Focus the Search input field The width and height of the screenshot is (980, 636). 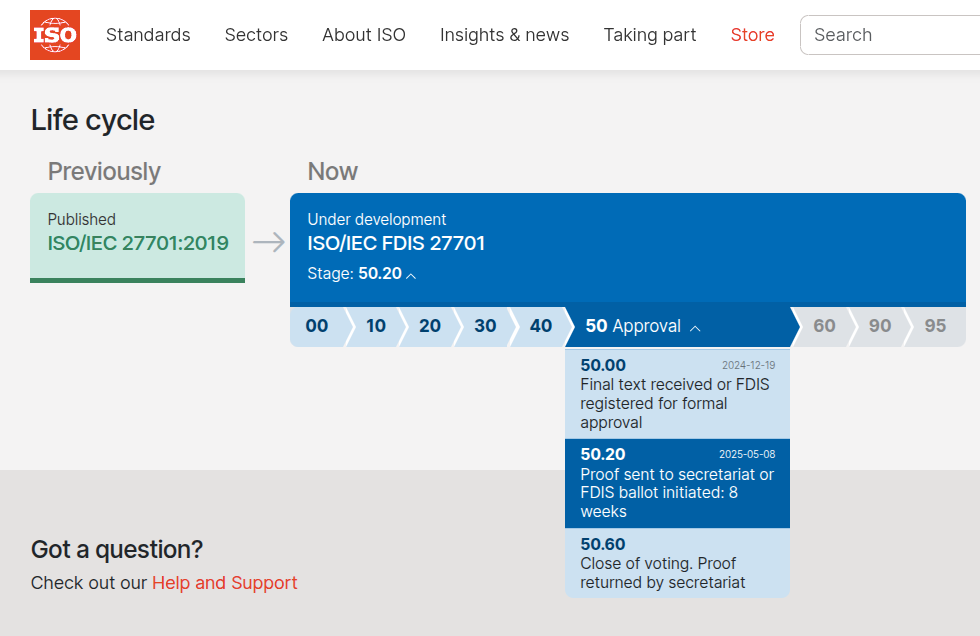[890, 35]
